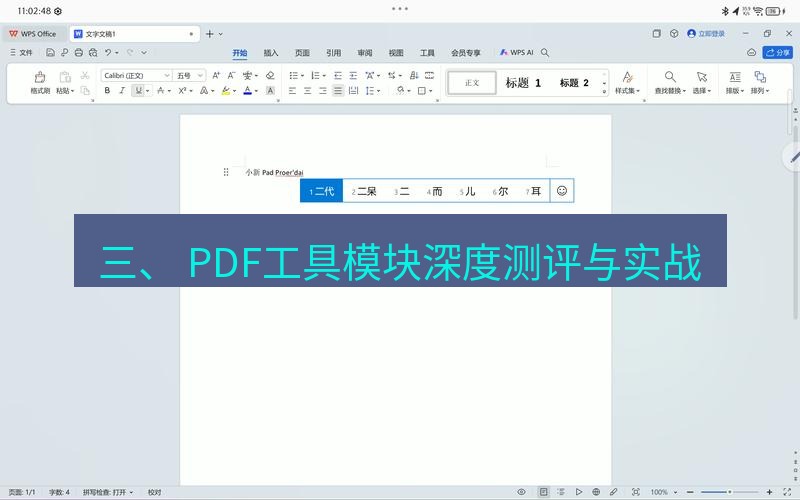Click the Sort icon in paragraph group
Image resolution: width=800 pixels, height=500 pixels.
coord(414,76)
